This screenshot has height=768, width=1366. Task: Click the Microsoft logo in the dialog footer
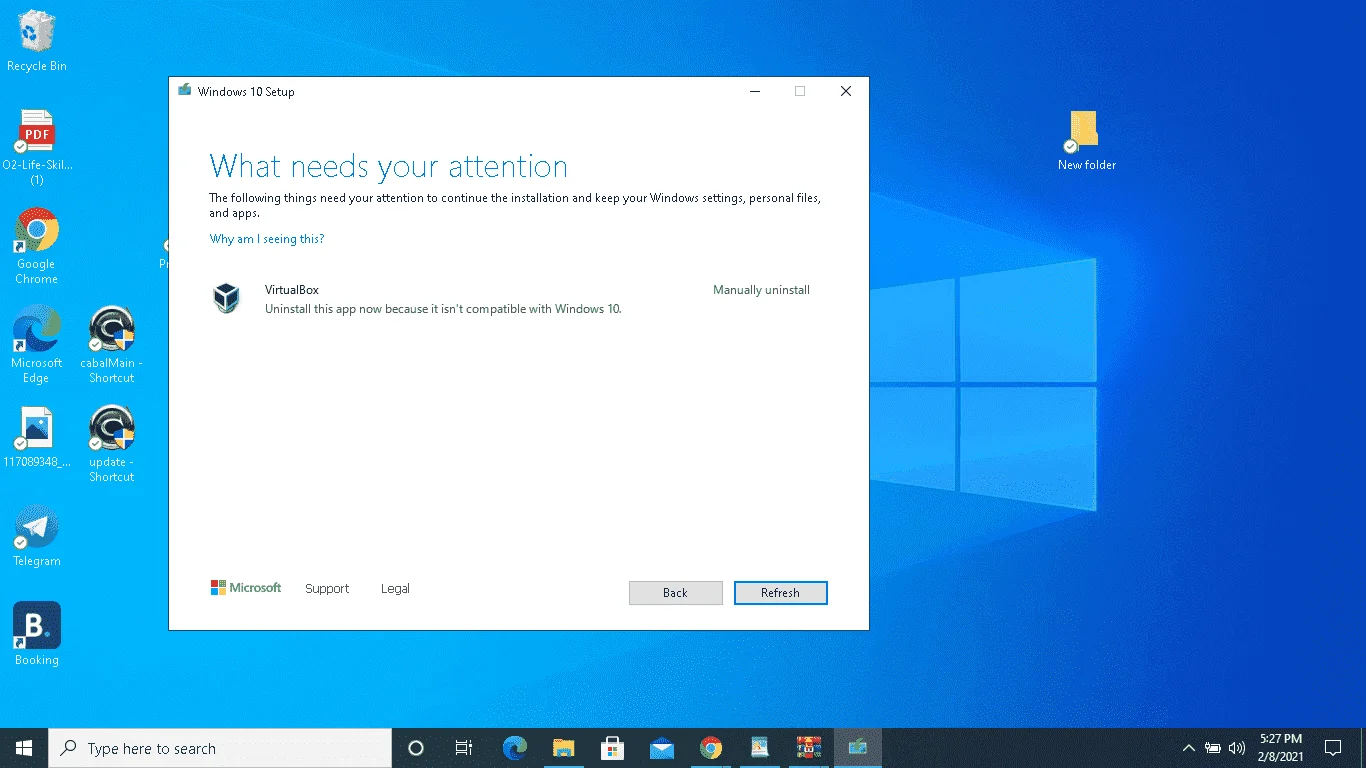coord(246,588)
